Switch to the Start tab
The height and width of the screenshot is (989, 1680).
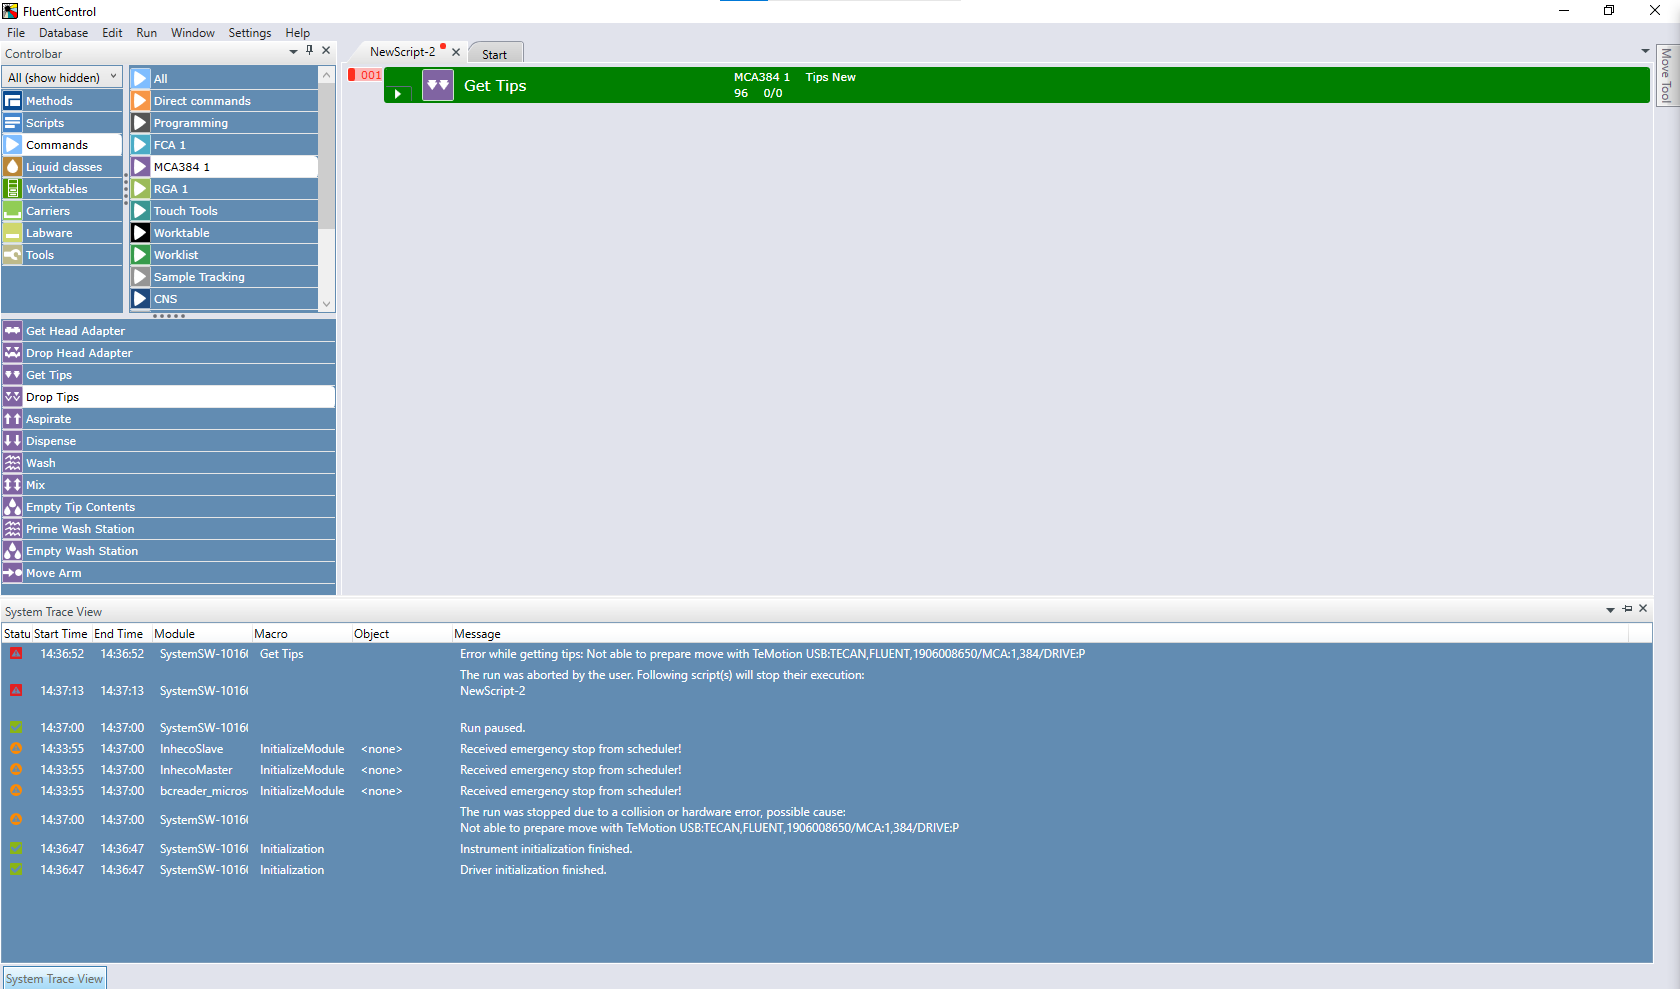494,54
